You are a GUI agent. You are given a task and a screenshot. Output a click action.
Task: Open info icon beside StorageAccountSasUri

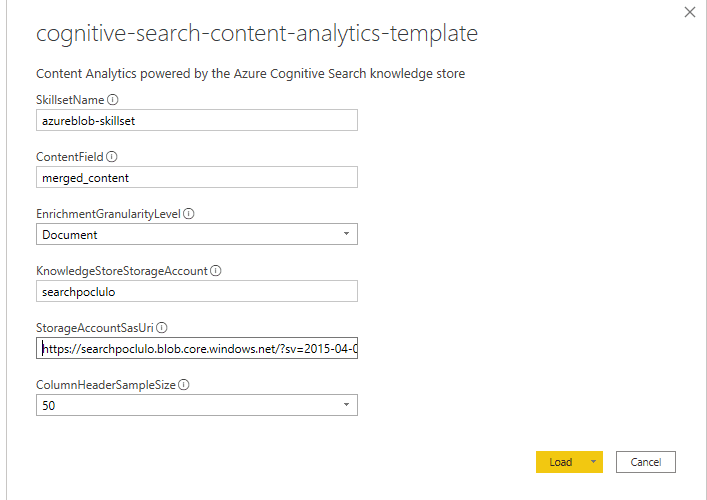coord(162,328)
